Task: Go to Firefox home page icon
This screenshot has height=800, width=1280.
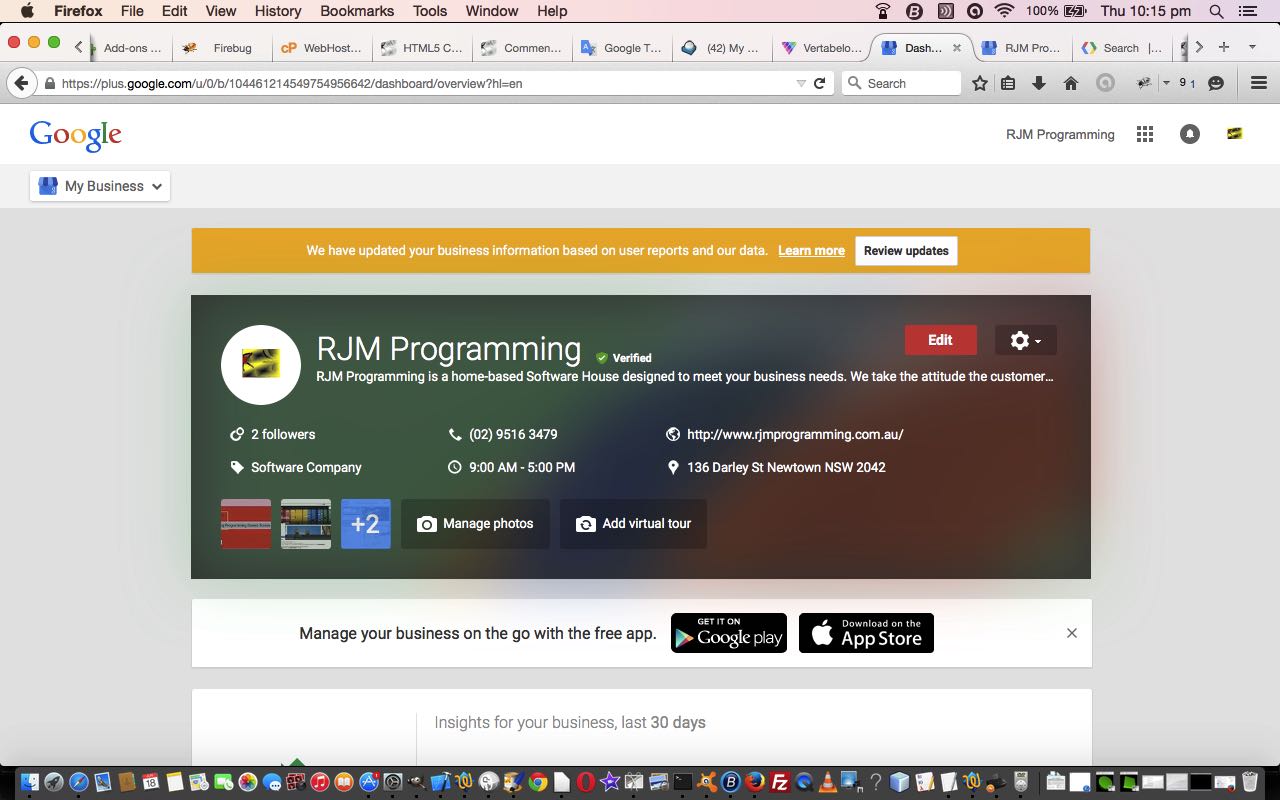Action: 1071,84
